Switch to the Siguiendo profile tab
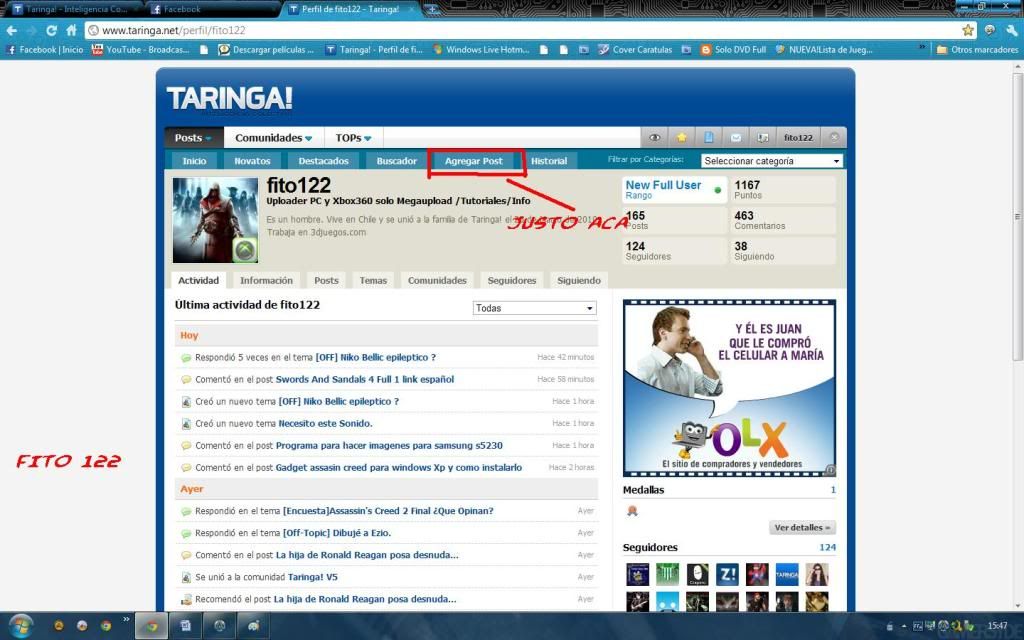1024x640 pixels. [579, 280]
